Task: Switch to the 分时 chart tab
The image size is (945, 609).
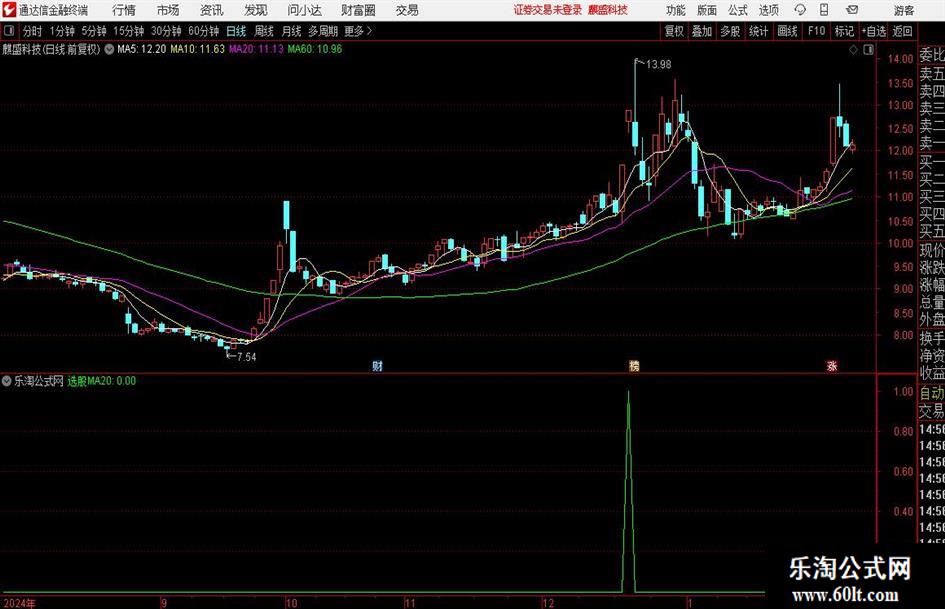Action: pos(33,31)
